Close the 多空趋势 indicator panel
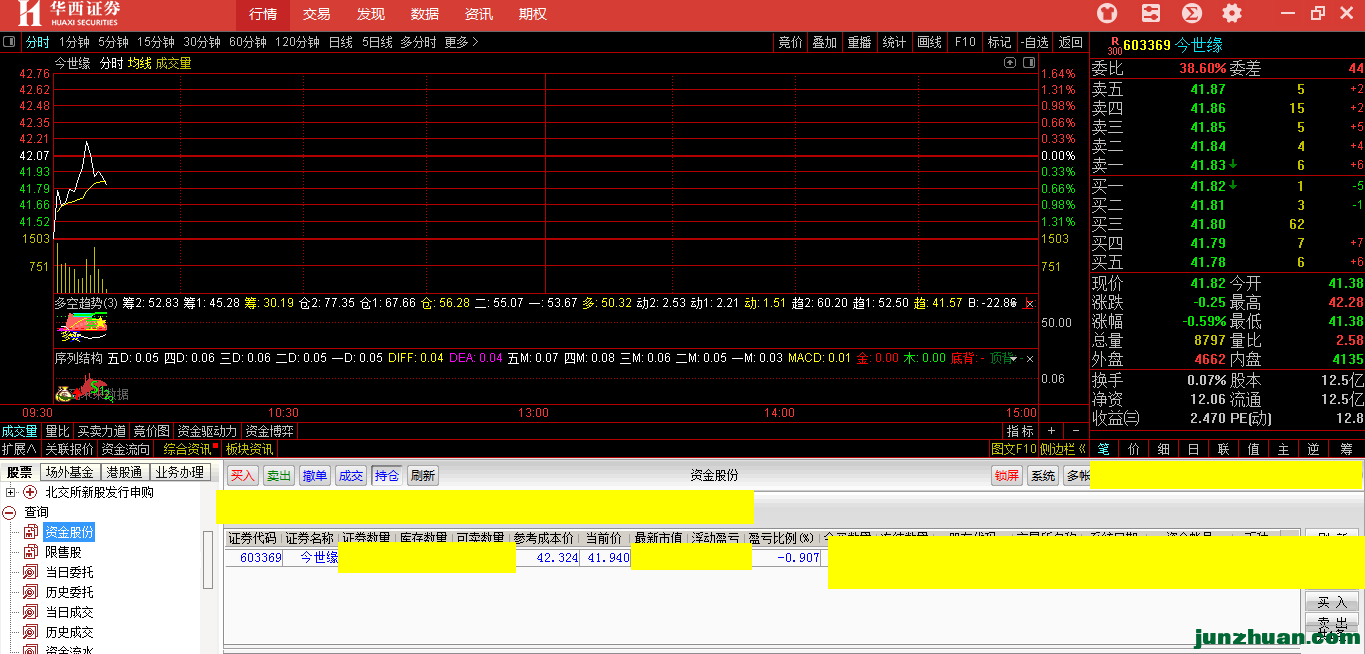Viewport: 1365px width, 654px height. pyautogui.click(x=1029, y=303)
